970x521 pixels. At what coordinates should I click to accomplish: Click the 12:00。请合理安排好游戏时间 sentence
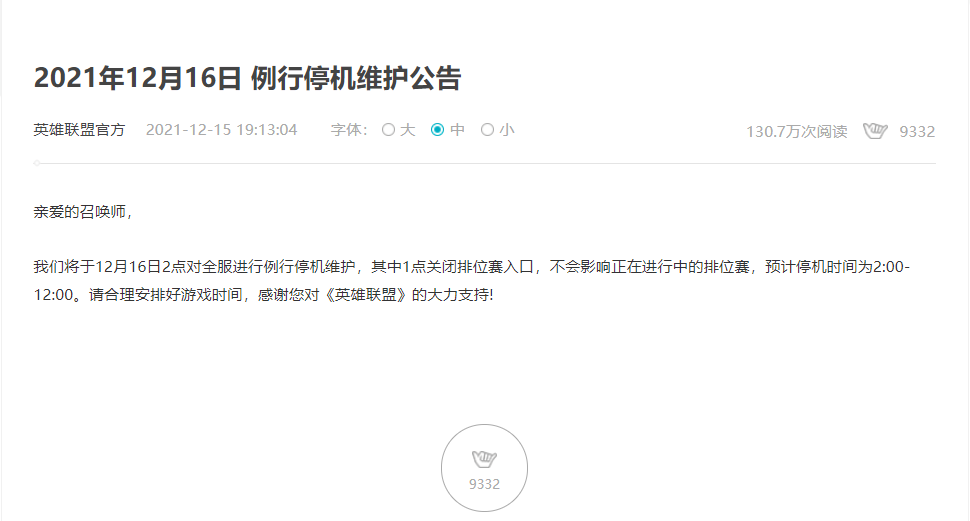point(137,295)
